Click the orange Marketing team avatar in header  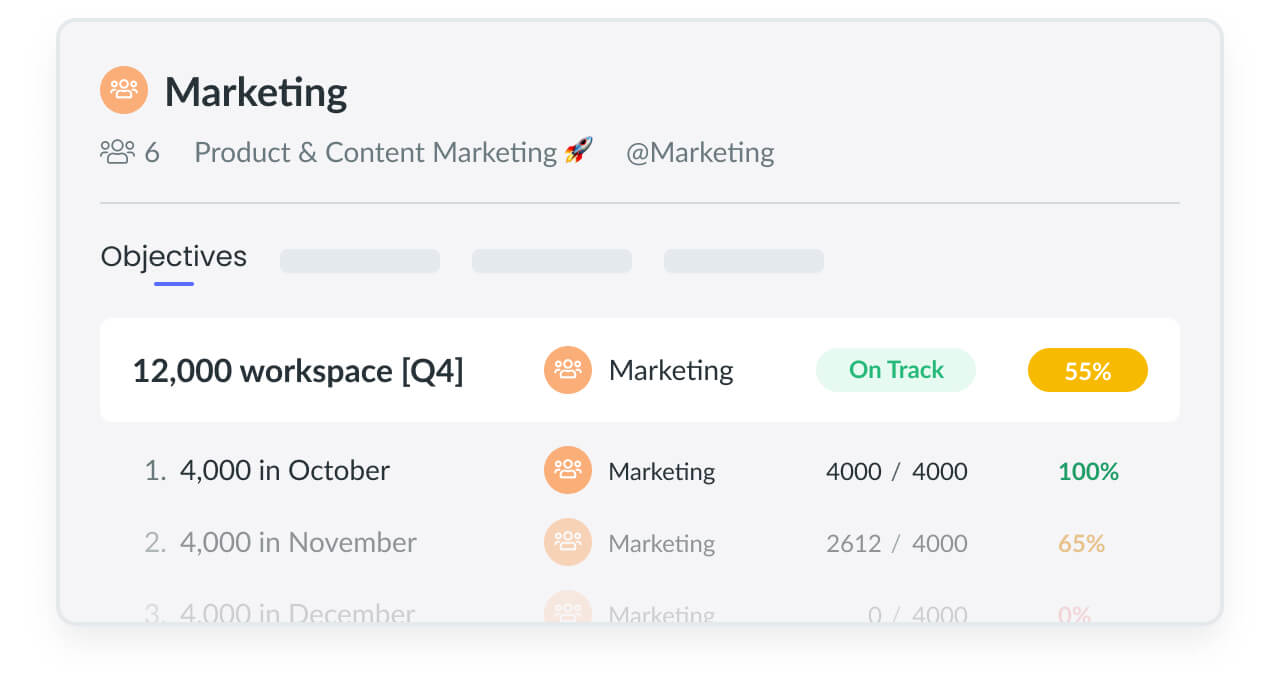pos(124,90)
